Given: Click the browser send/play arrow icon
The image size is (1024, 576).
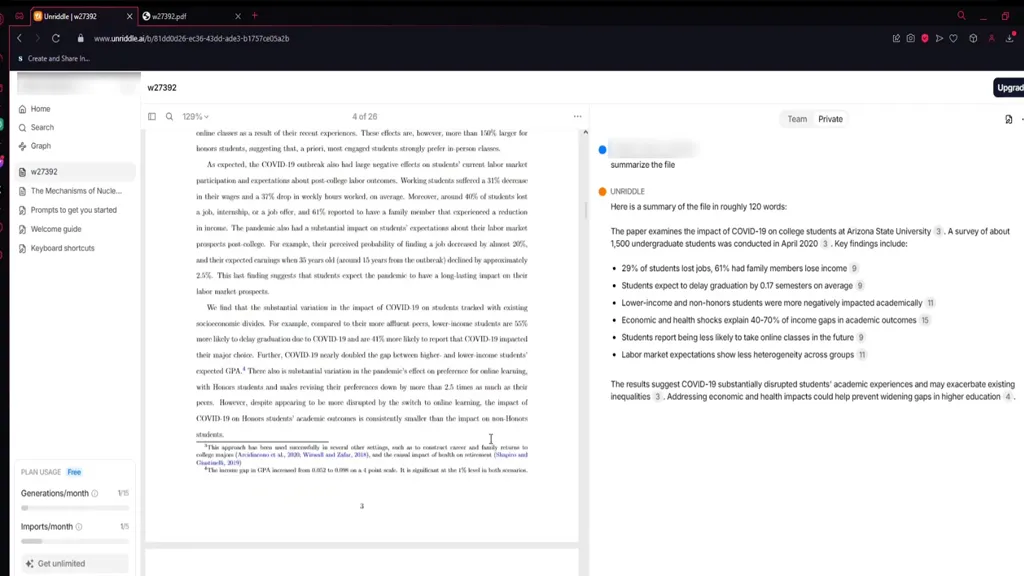Looking at the screenshot, I should tap(939, 39).
